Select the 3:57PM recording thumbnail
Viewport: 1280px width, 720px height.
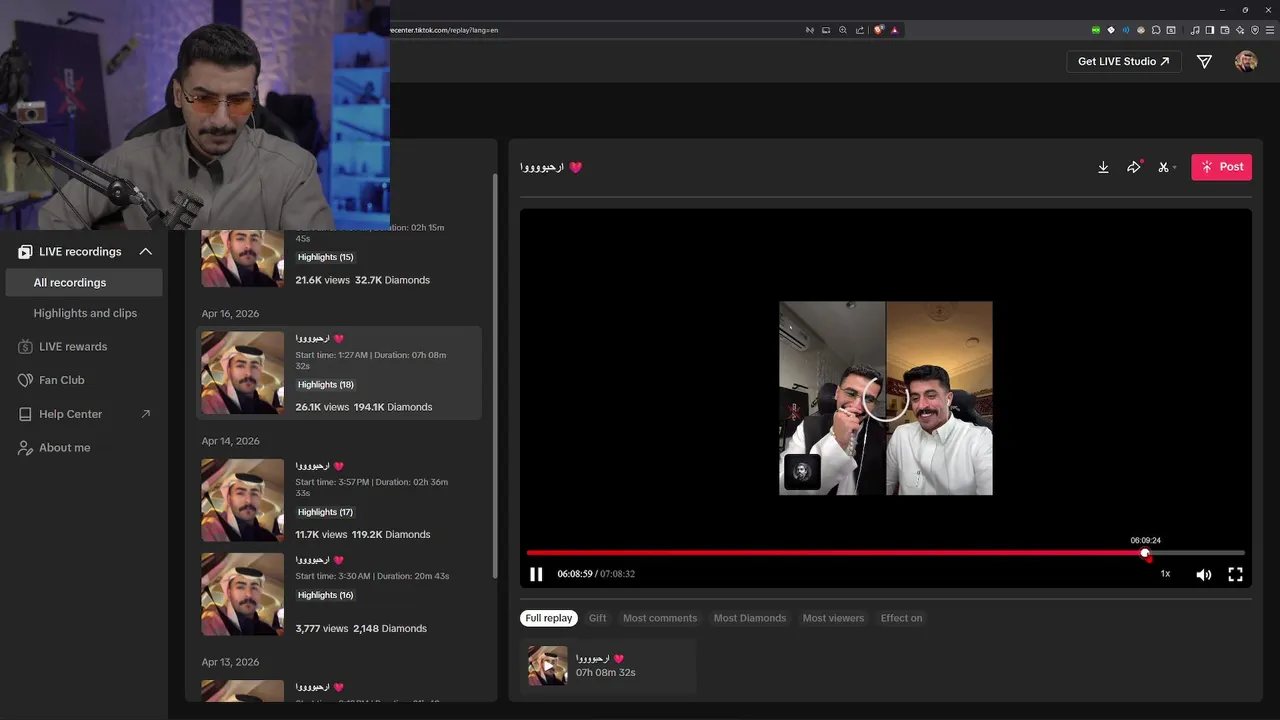click(x=243, y=500)
